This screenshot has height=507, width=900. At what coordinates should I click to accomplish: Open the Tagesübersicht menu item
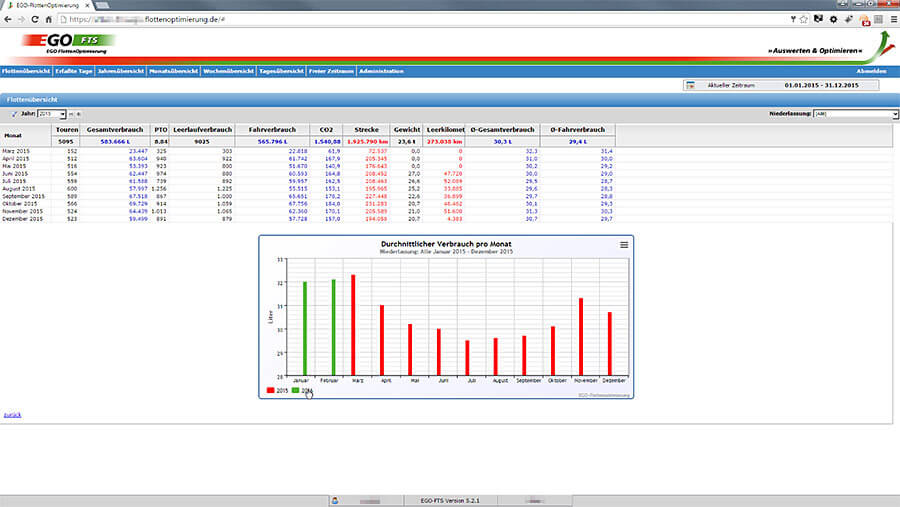pyautogui.click(x=281, y=71)
